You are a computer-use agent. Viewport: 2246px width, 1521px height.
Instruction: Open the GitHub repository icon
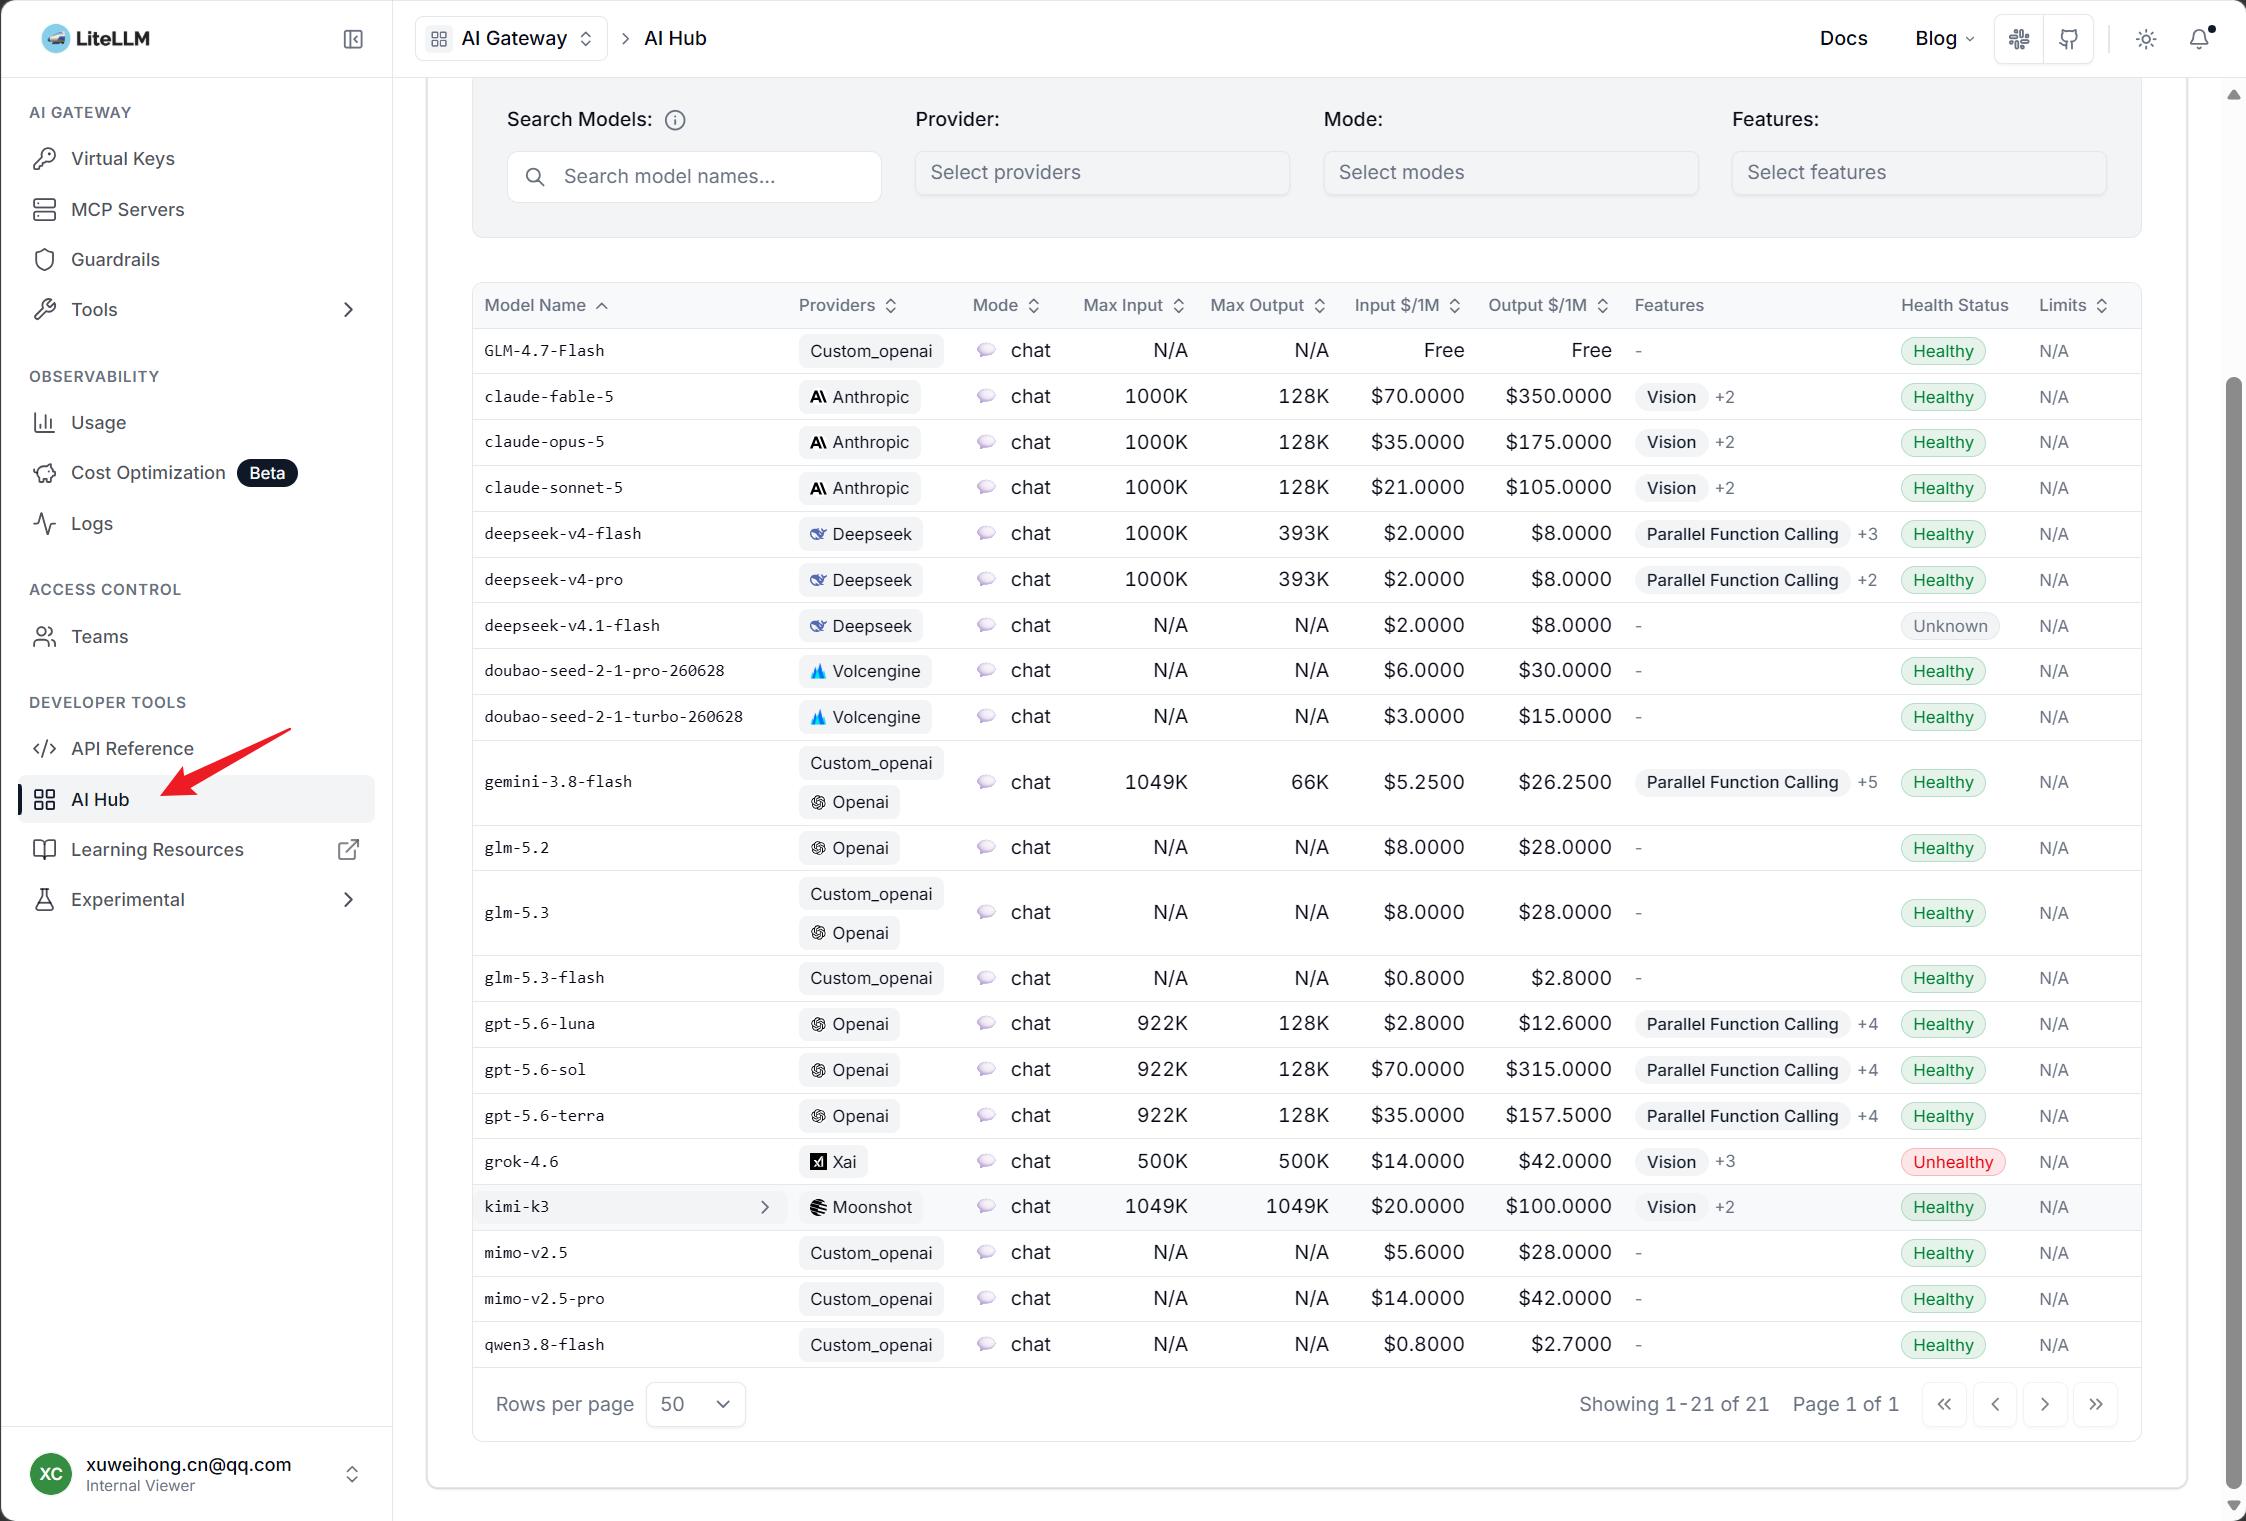pos(2069,39)
